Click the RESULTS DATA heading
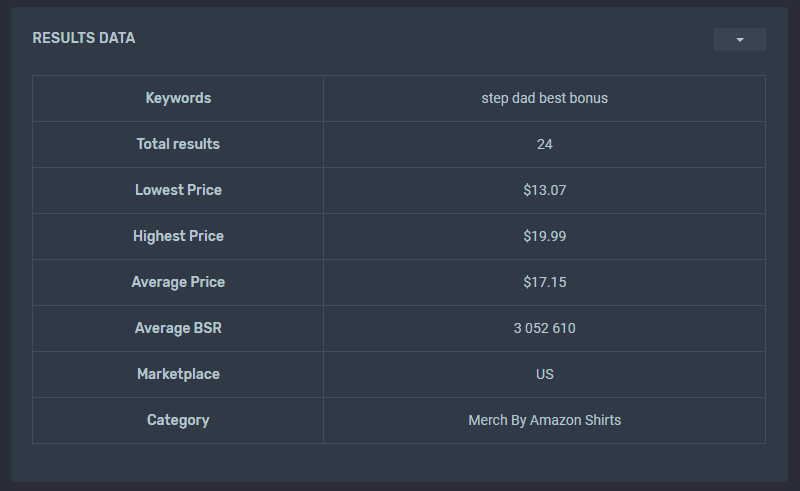This screenshot has width=800, height=491. click(84, 38)
